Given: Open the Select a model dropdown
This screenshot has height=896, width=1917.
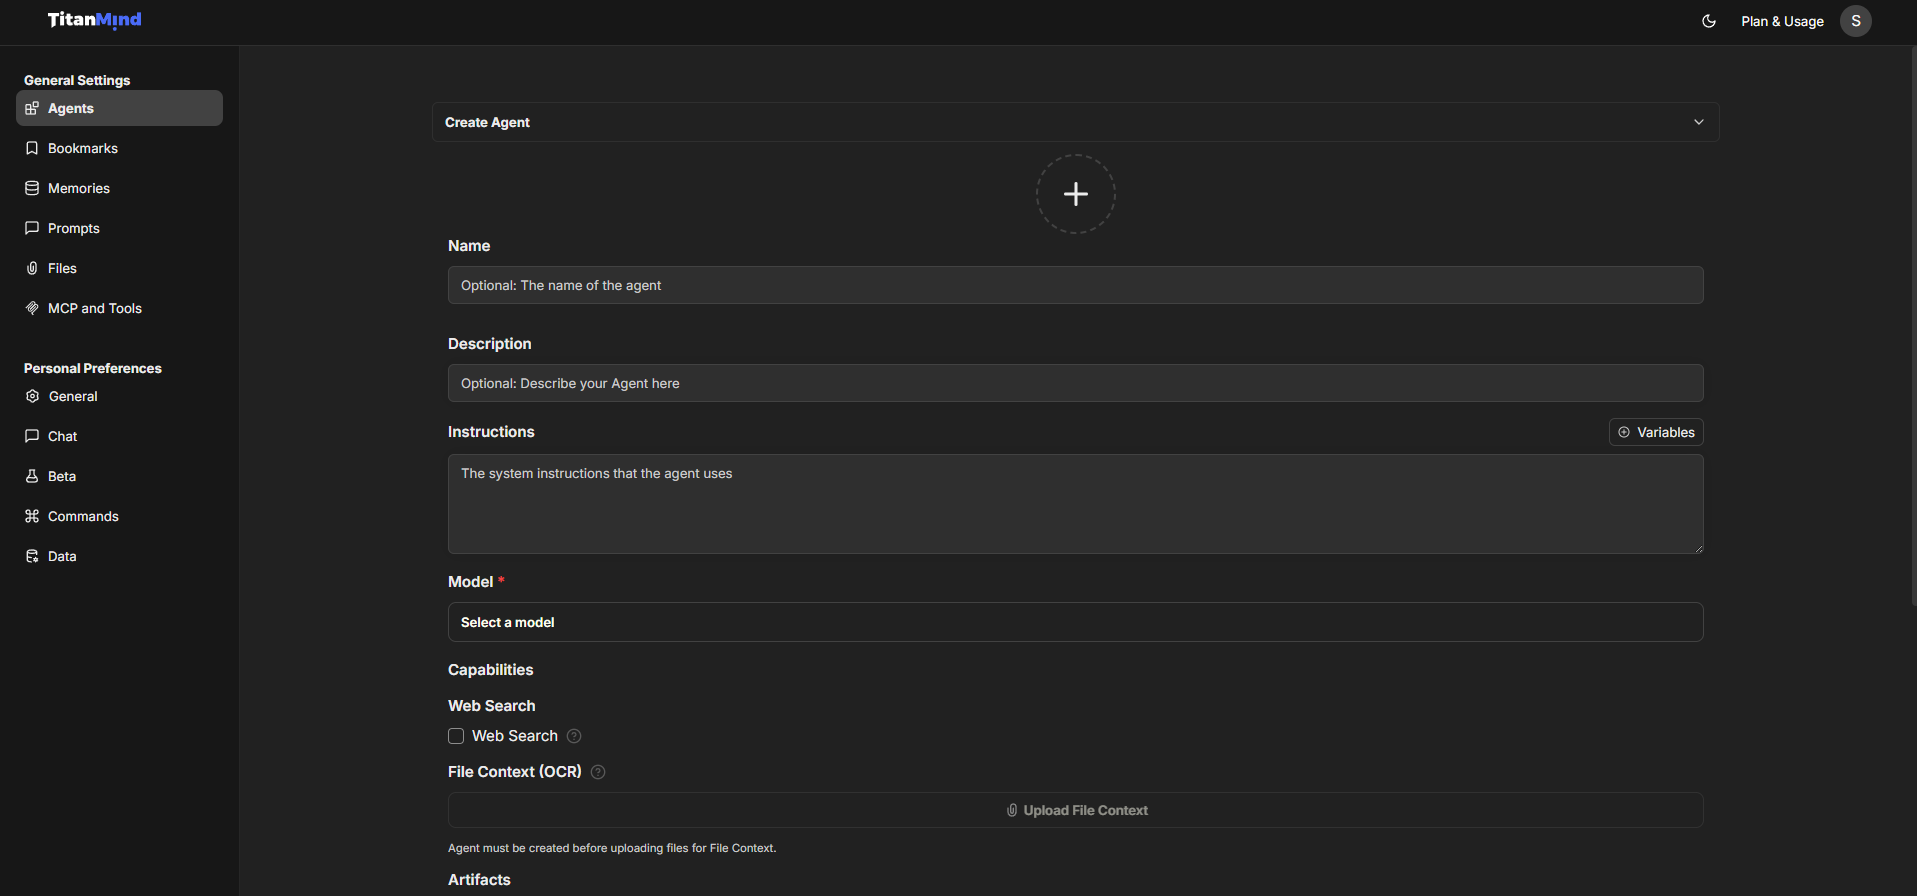Looking at the screenshot, I should click(x=1075, y=622).
